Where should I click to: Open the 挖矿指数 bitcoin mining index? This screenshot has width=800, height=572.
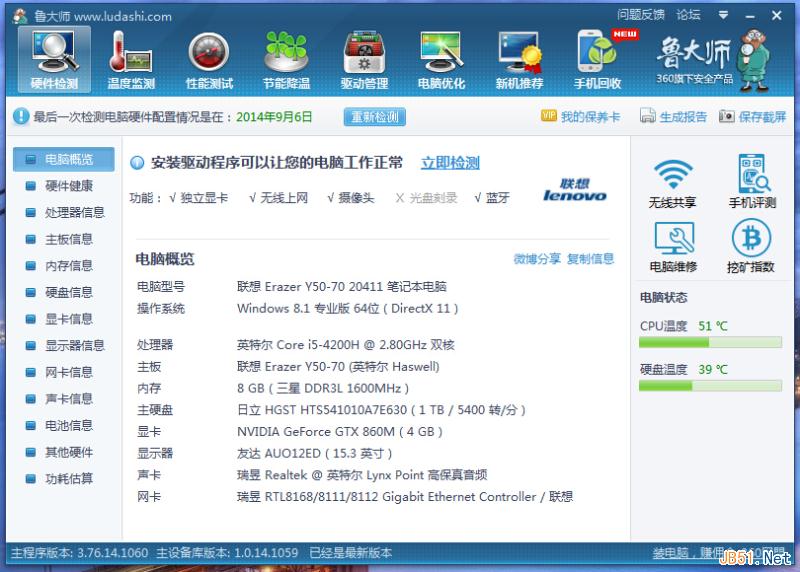751,246
